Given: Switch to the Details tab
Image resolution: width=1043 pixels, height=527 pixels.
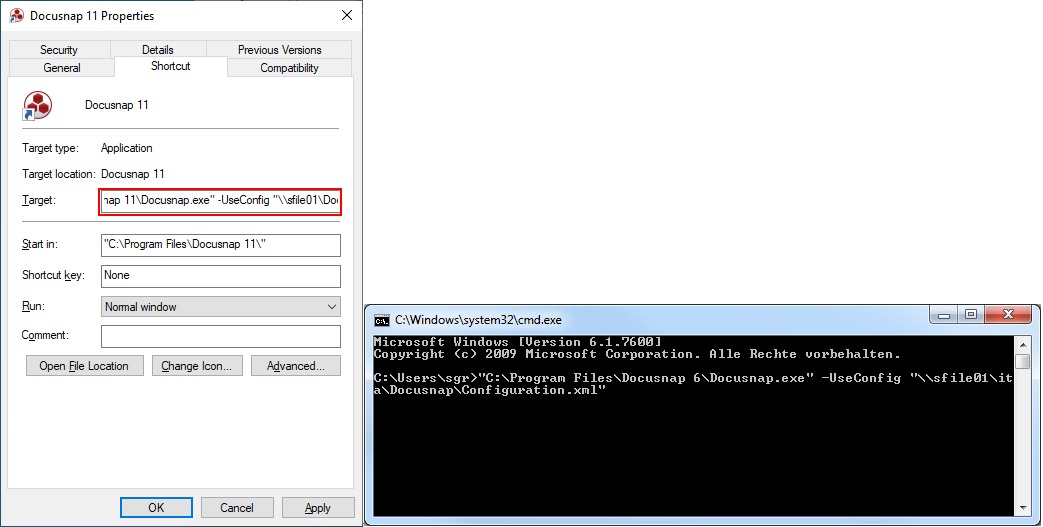Looking at the screenshot, I should pyautogui.click(x=158, y=50).
